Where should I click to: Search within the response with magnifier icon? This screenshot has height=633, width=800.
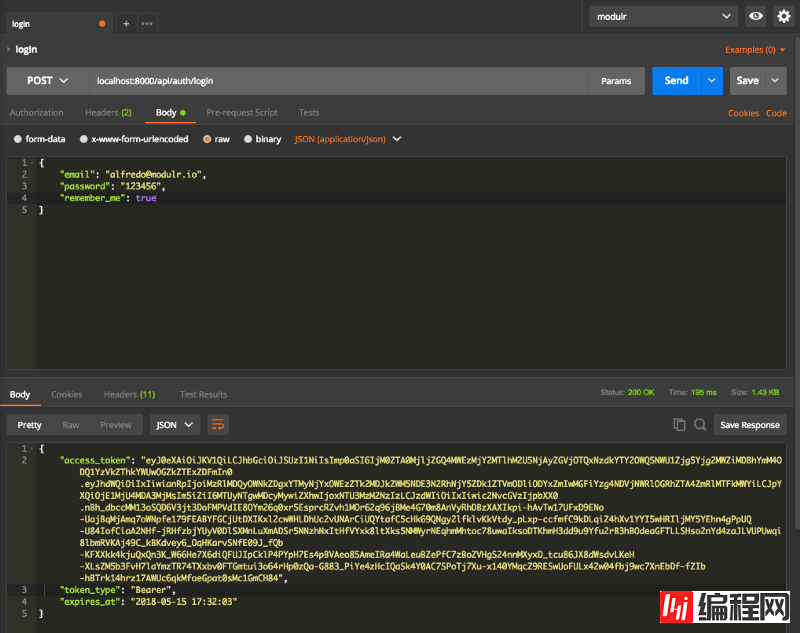point(700,424)
